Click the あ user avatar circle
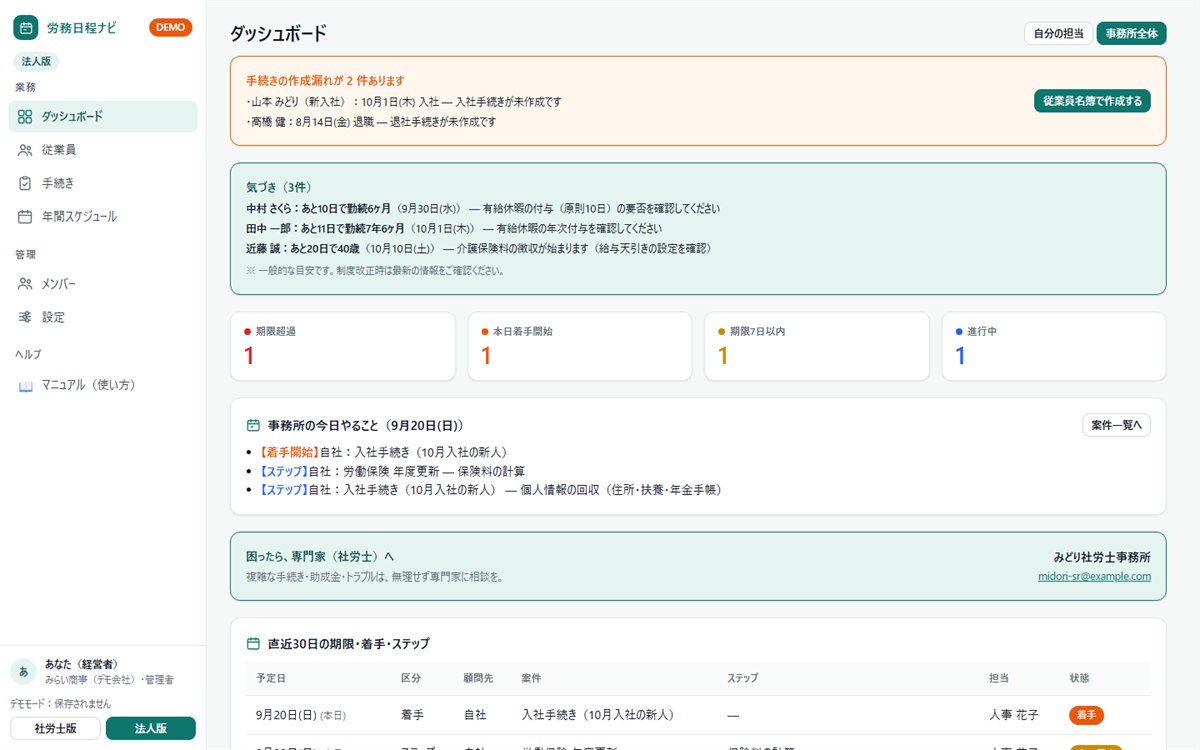 (x=23, y=671)
